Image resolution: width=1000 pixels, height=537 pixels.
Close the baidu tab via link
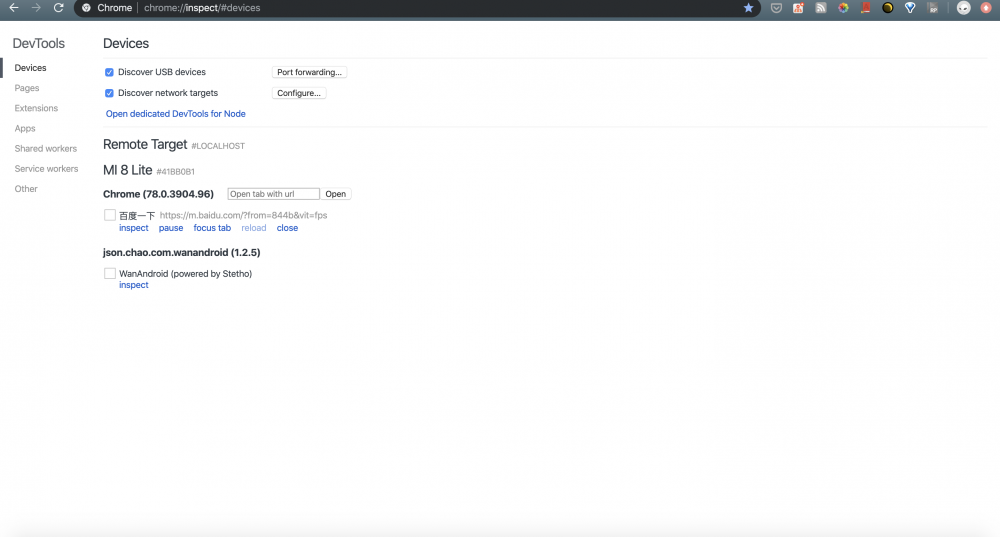(x=287, y=228)
